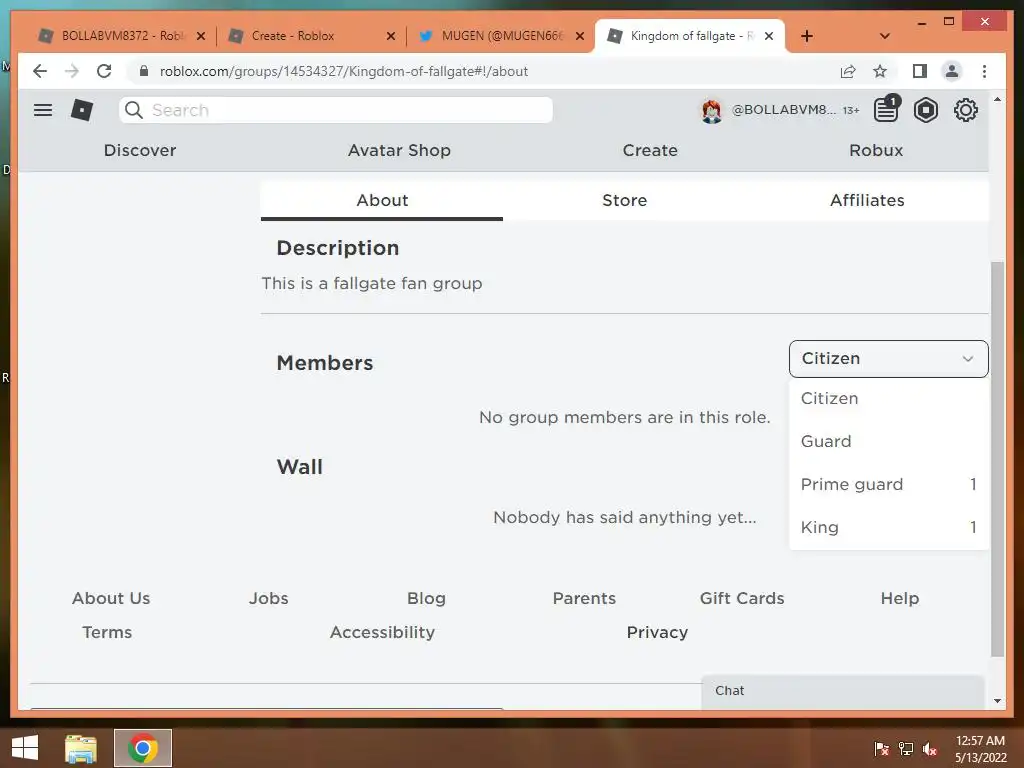
Task: Open the taskbar clock showing 12:57 AM
Action: click(980, 749)
